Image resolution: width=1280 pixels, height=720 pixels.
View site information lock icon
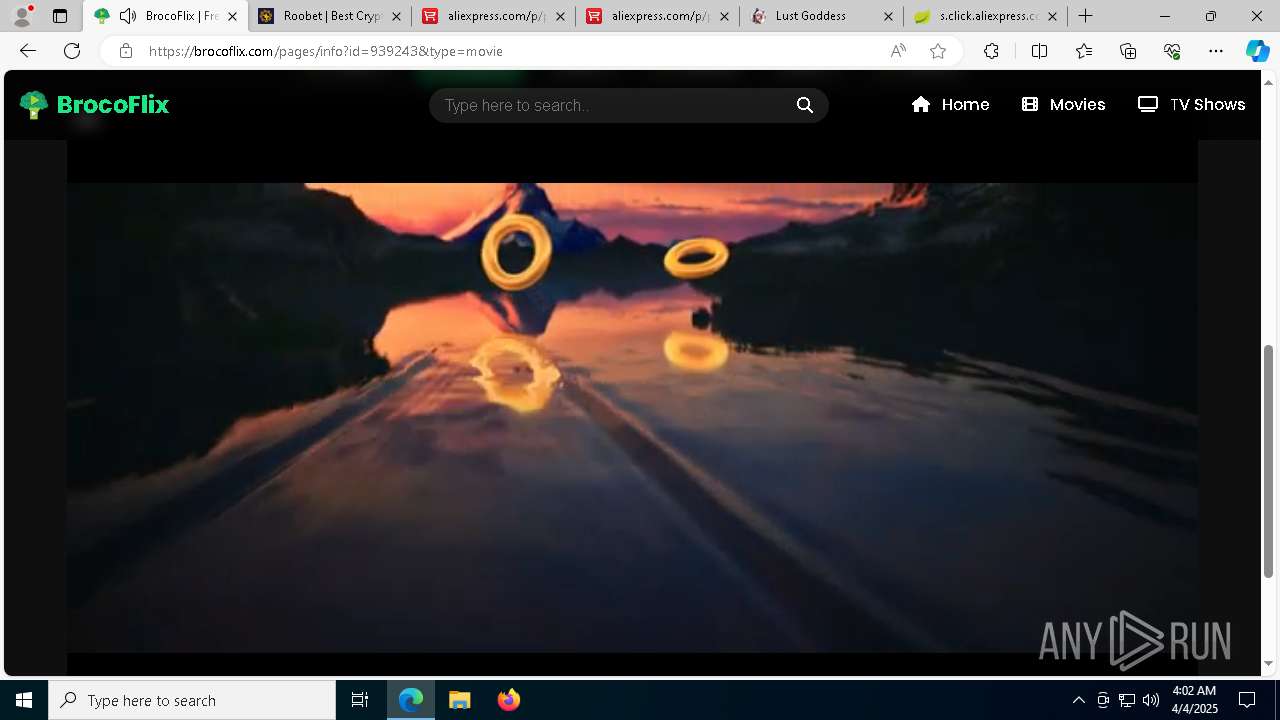125,51
